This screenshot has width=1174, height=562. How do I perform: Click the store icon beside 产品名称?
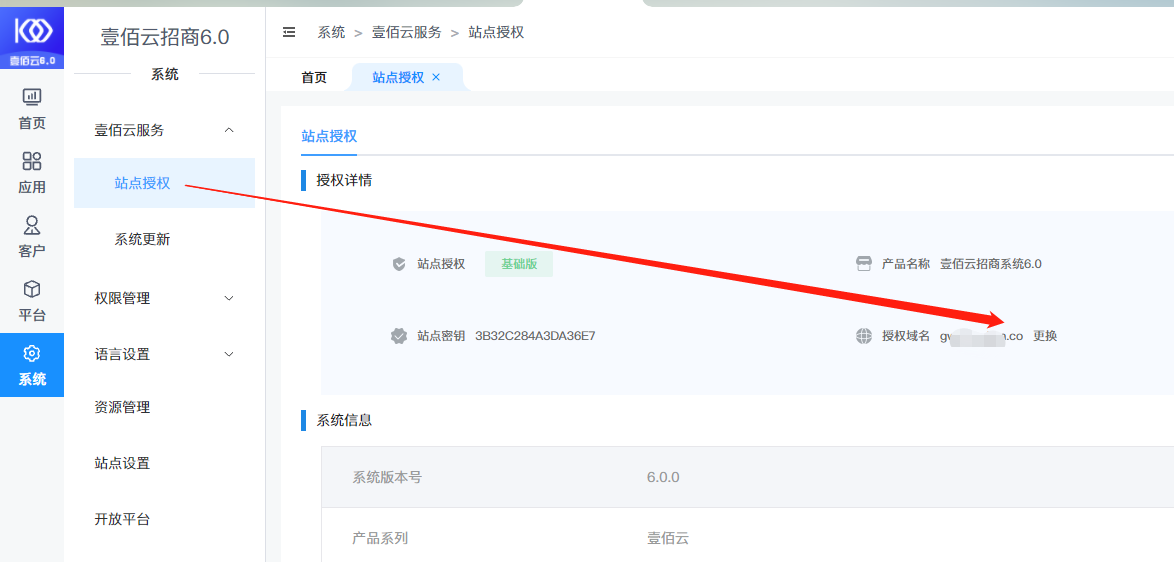coord(864,264)
